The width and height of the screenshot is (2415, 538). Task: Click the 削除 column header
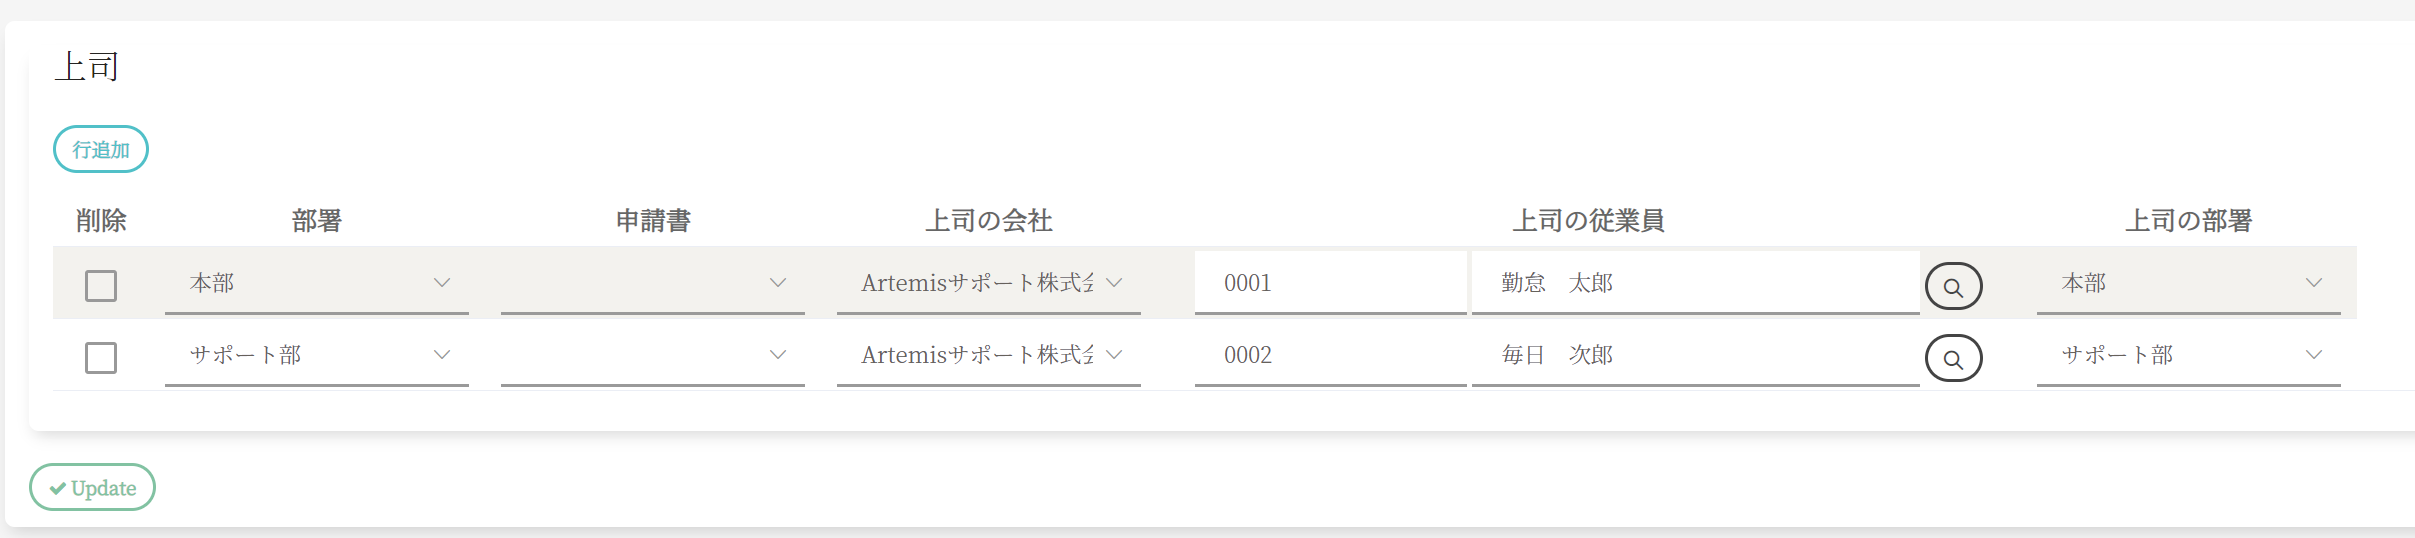[x=101, y=221]
